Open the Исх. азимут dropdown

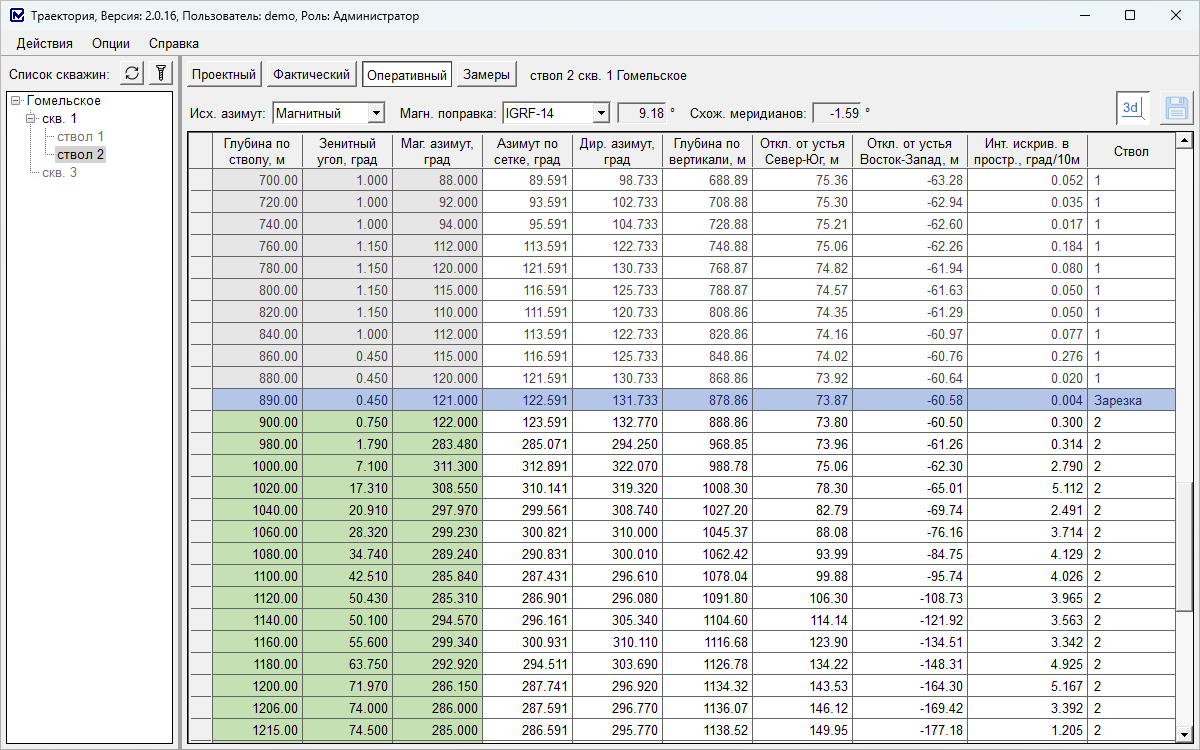(x=376, y=113)
